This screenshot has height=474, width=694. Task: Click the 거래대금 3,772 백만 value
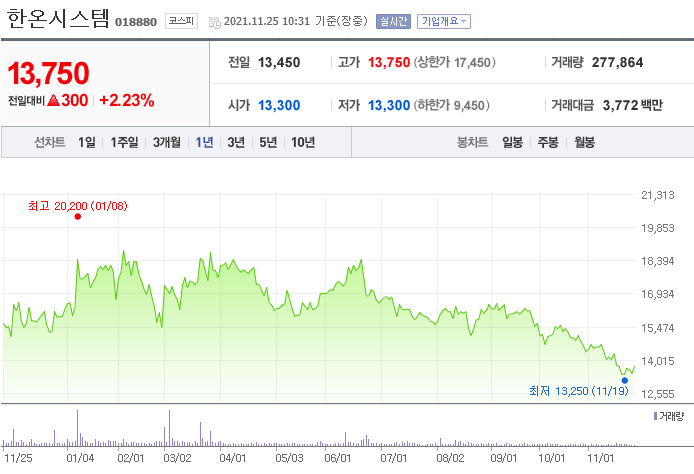click(632, 105)
